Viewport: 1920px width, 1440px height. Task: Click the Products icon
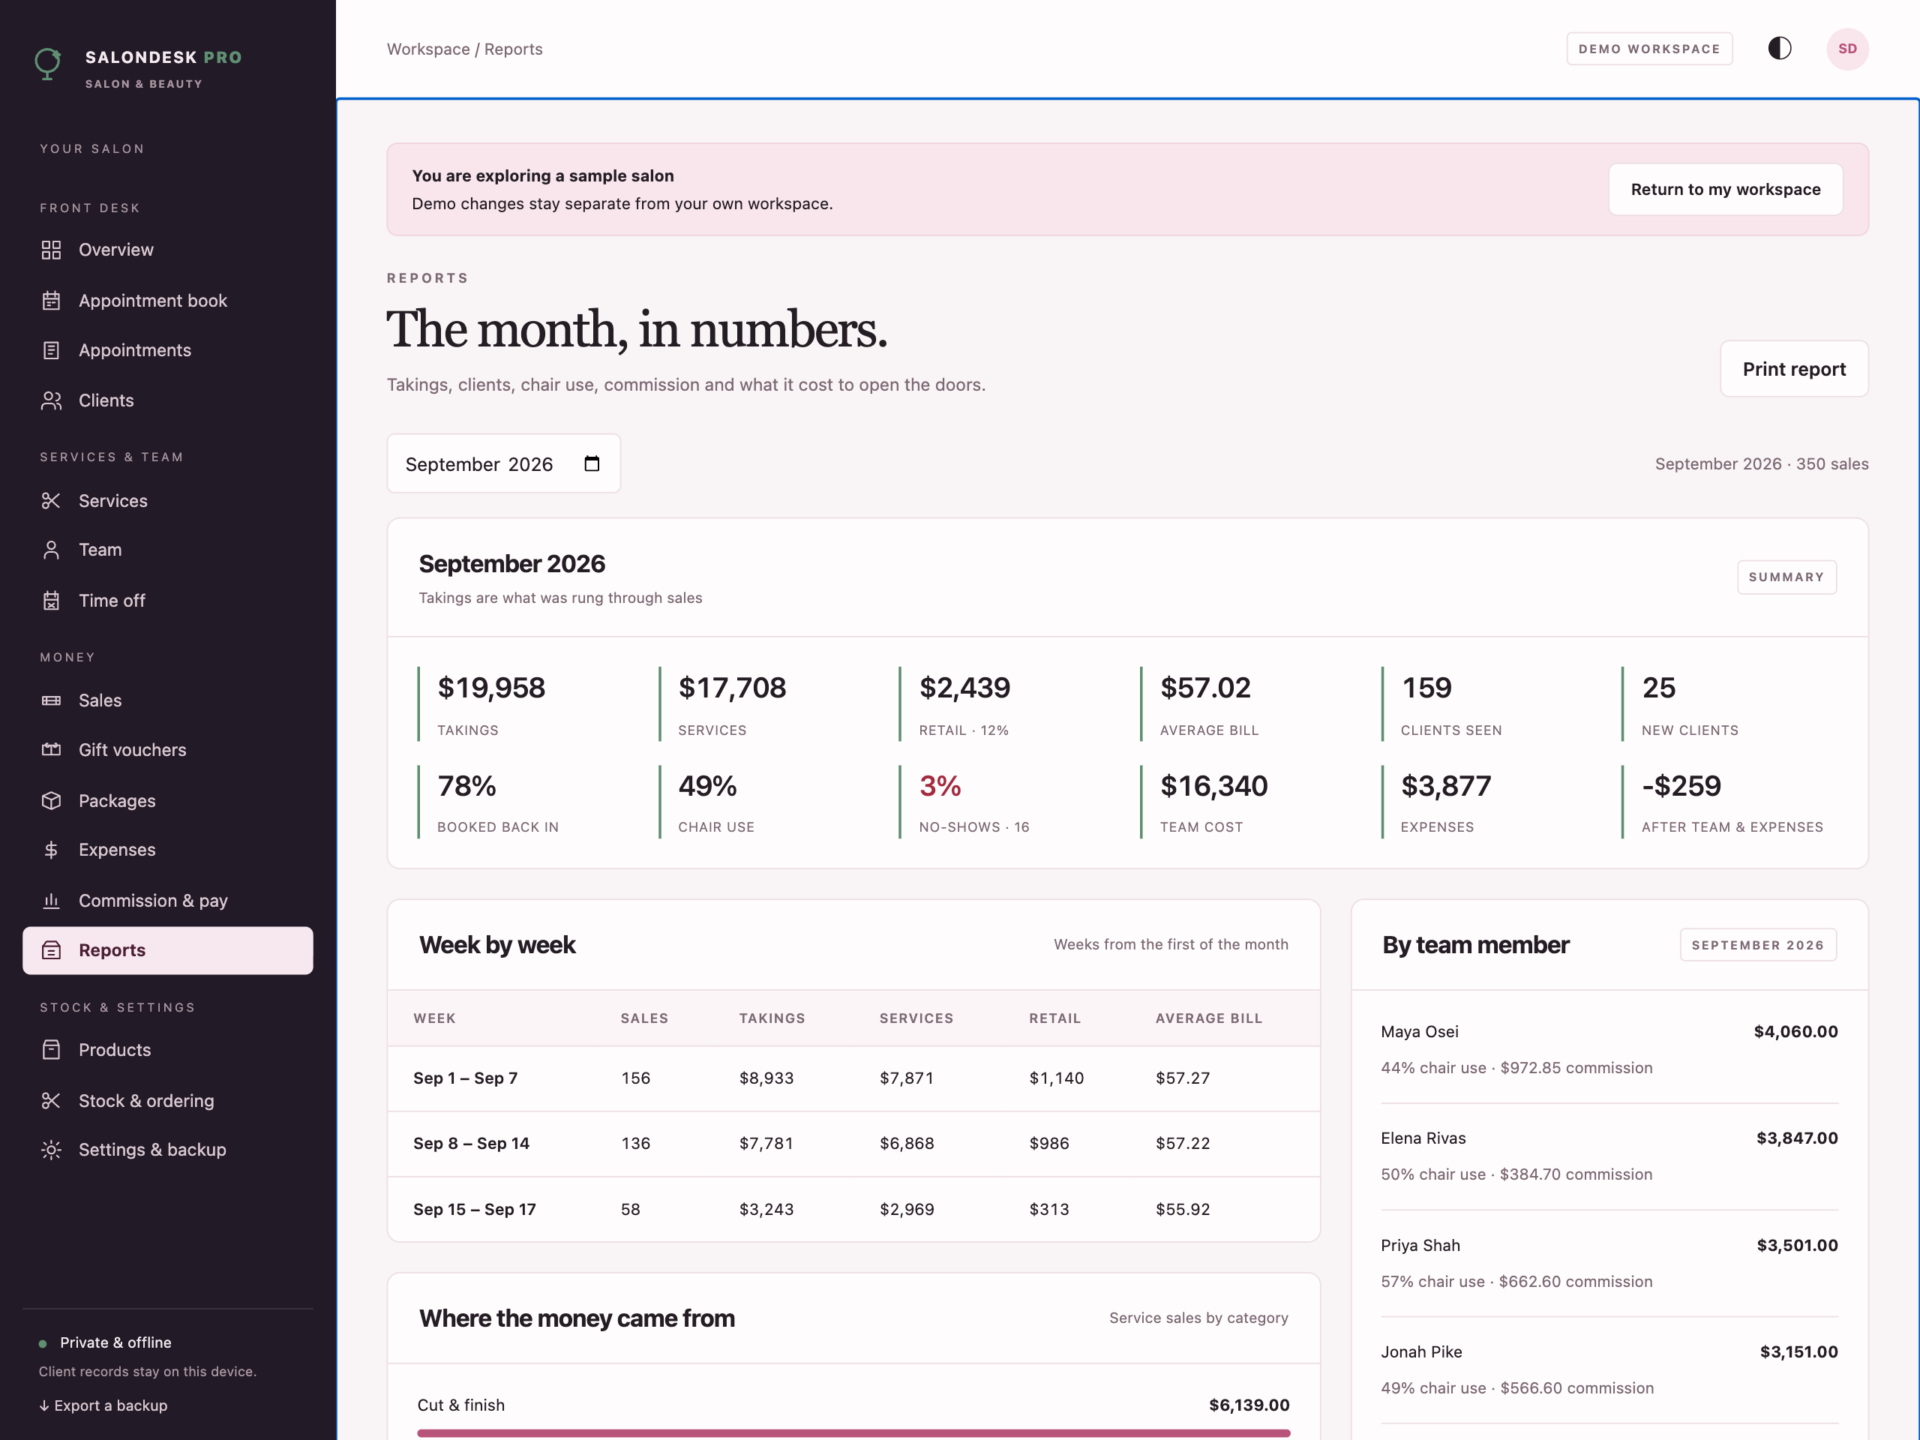51,1050
